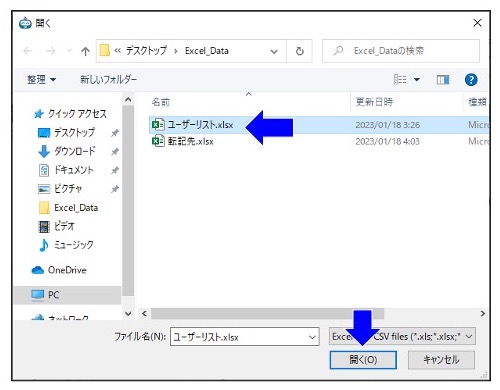Click the search magnifier icon
This screenshot has height=390, width=500.
point(338,51)
